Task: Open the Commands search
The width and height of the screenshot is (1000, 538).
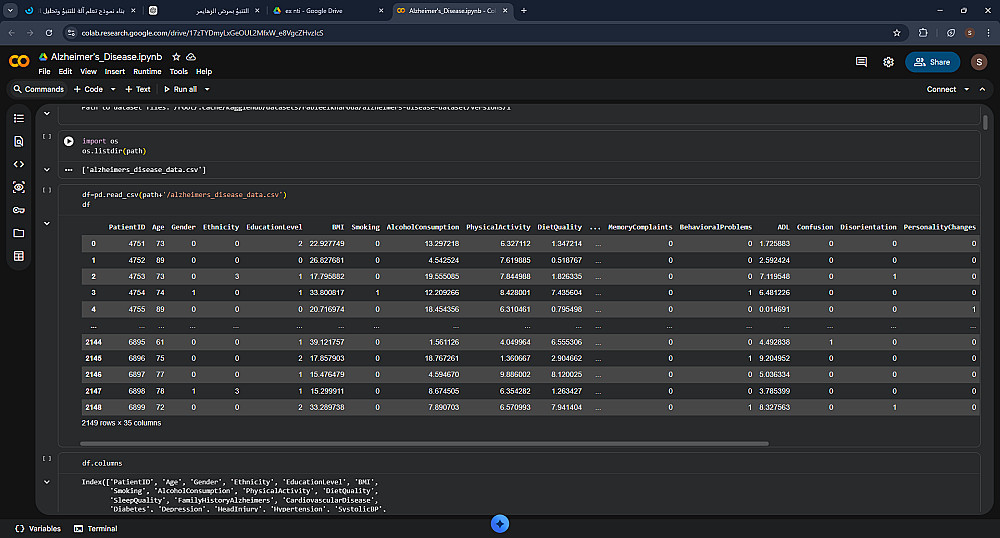Action: (x=39, y=89)
